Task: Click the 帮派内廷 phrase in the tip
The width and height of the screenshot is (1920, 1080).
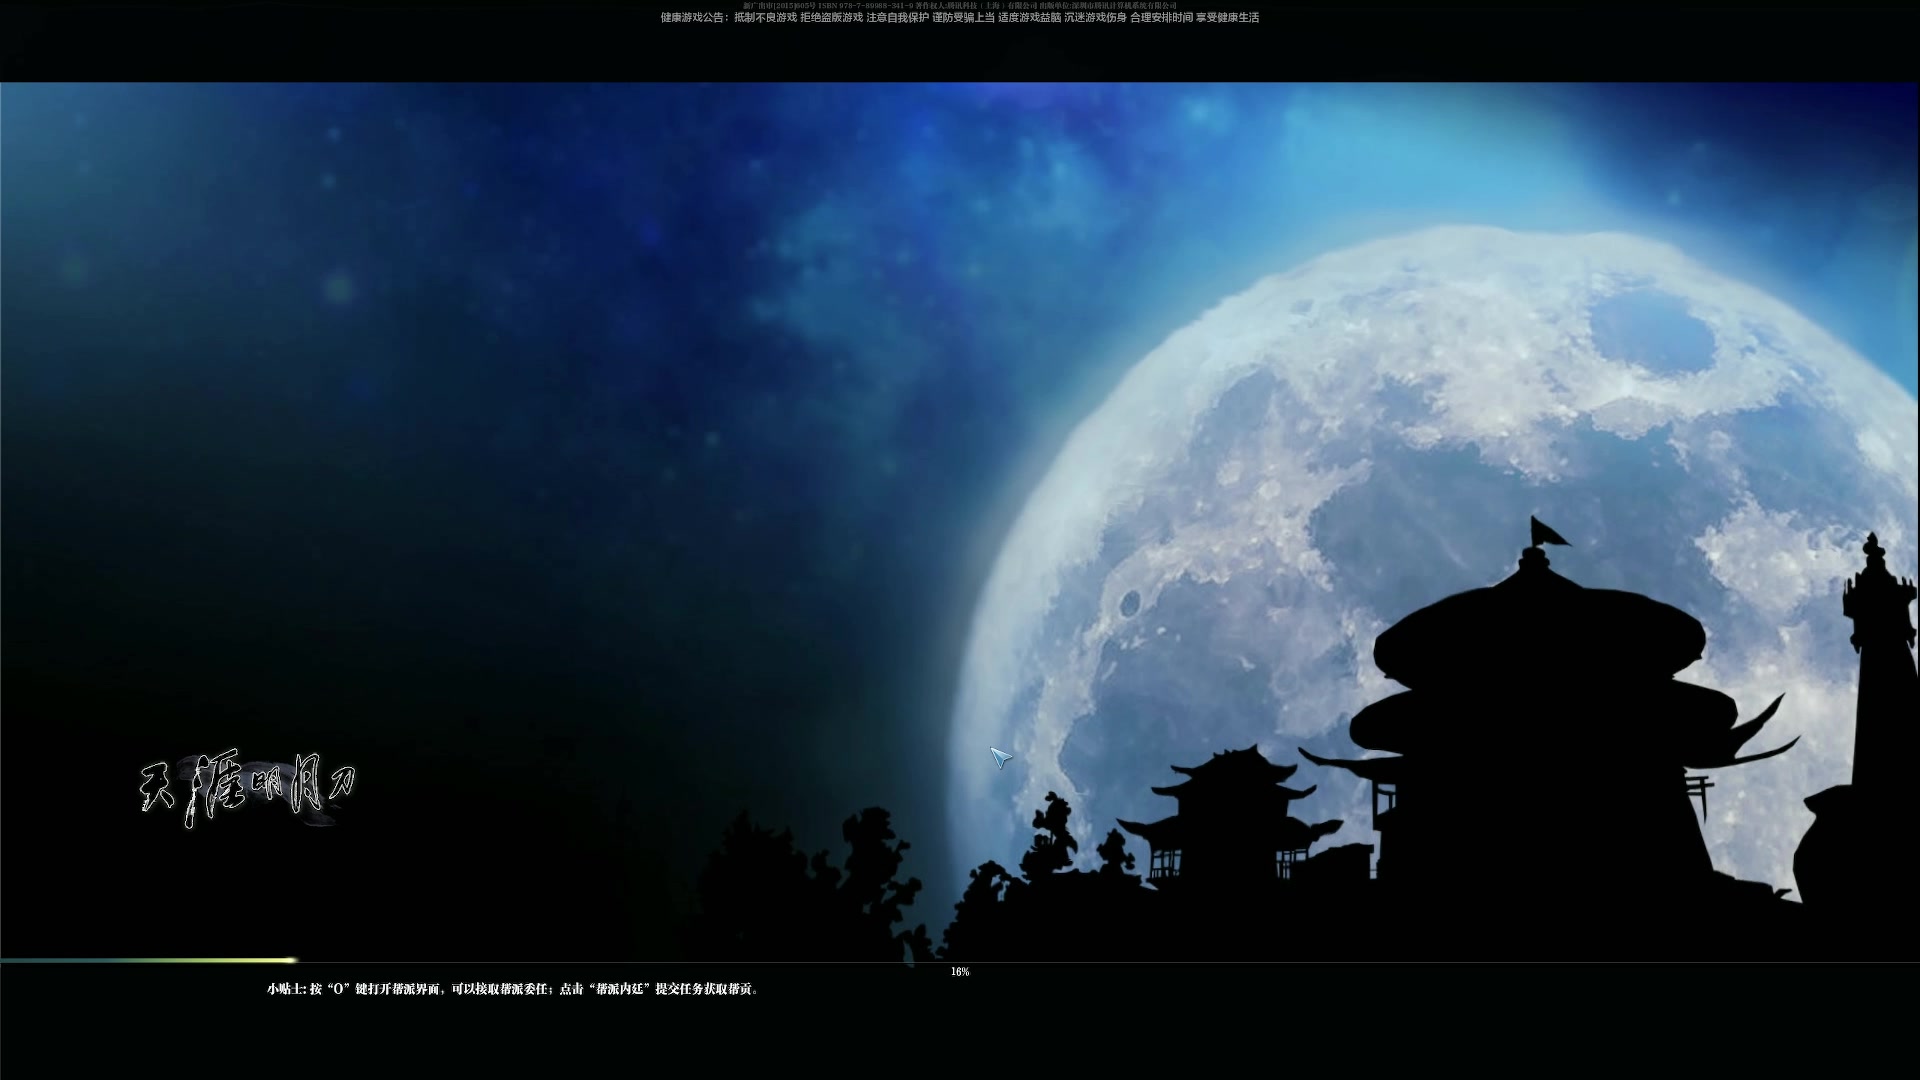Action: [620, 990]
